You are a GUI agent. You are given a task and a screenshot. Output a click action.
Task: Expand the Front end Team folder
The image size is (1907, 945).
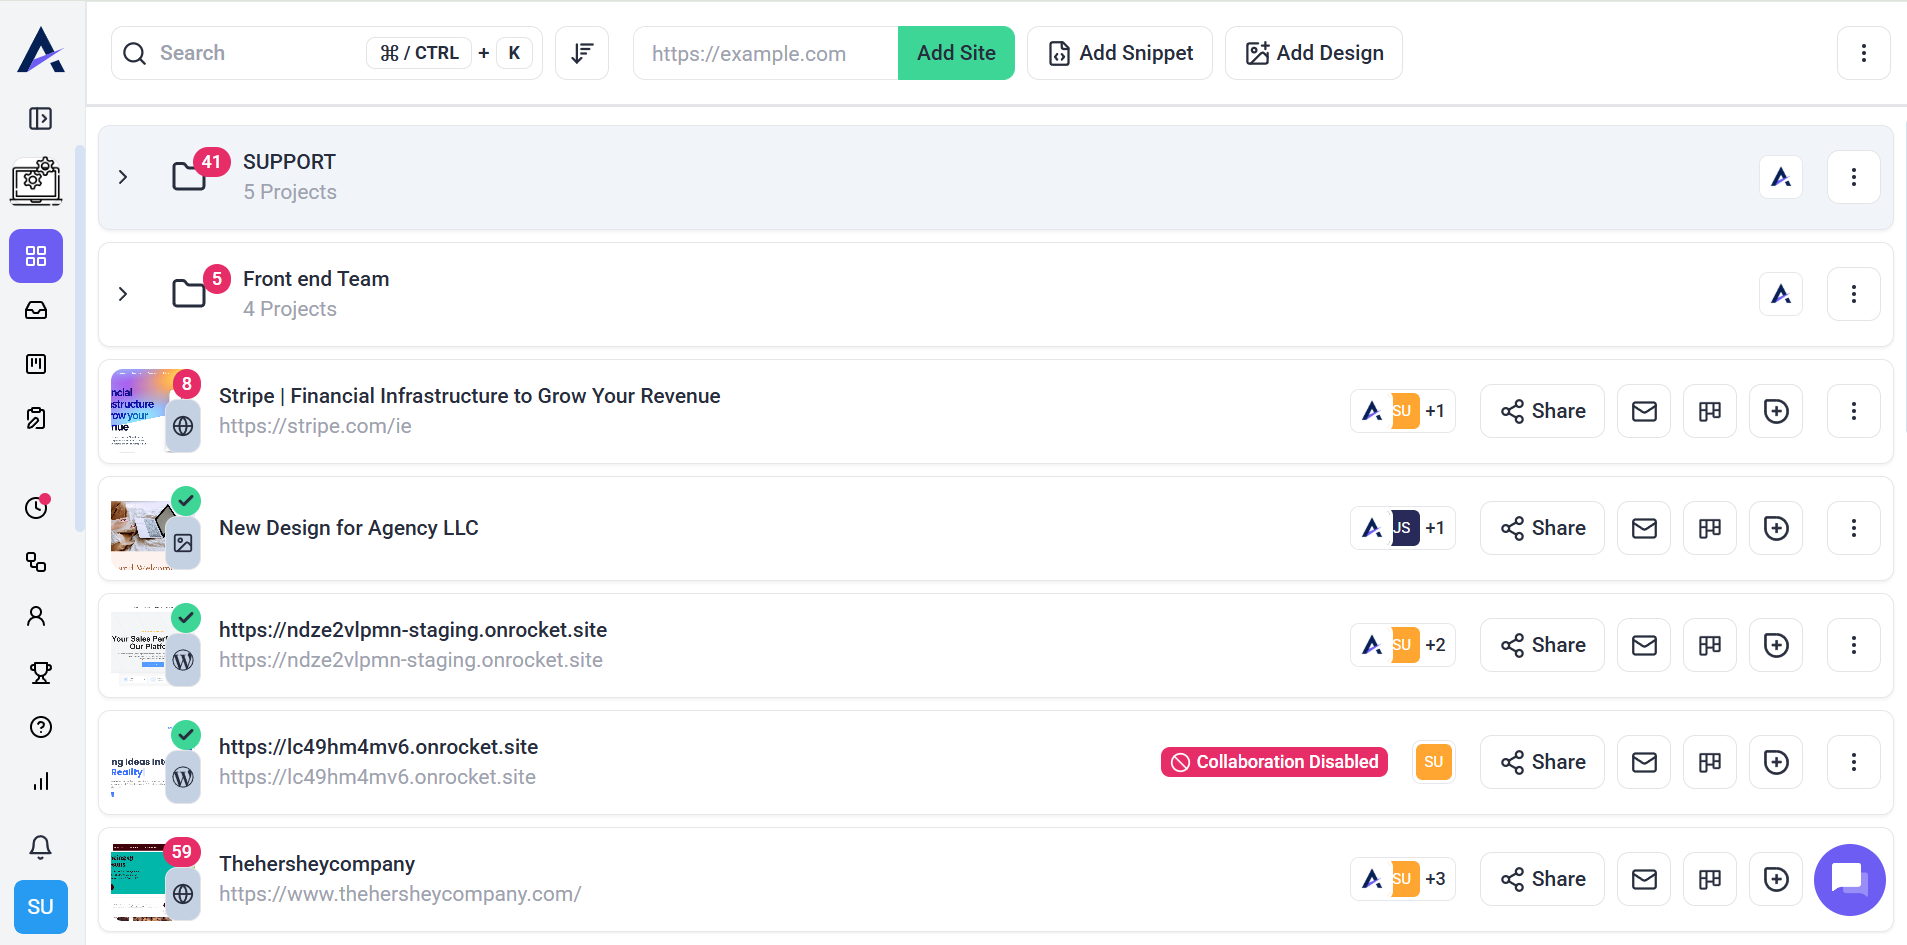click(123, 294)
